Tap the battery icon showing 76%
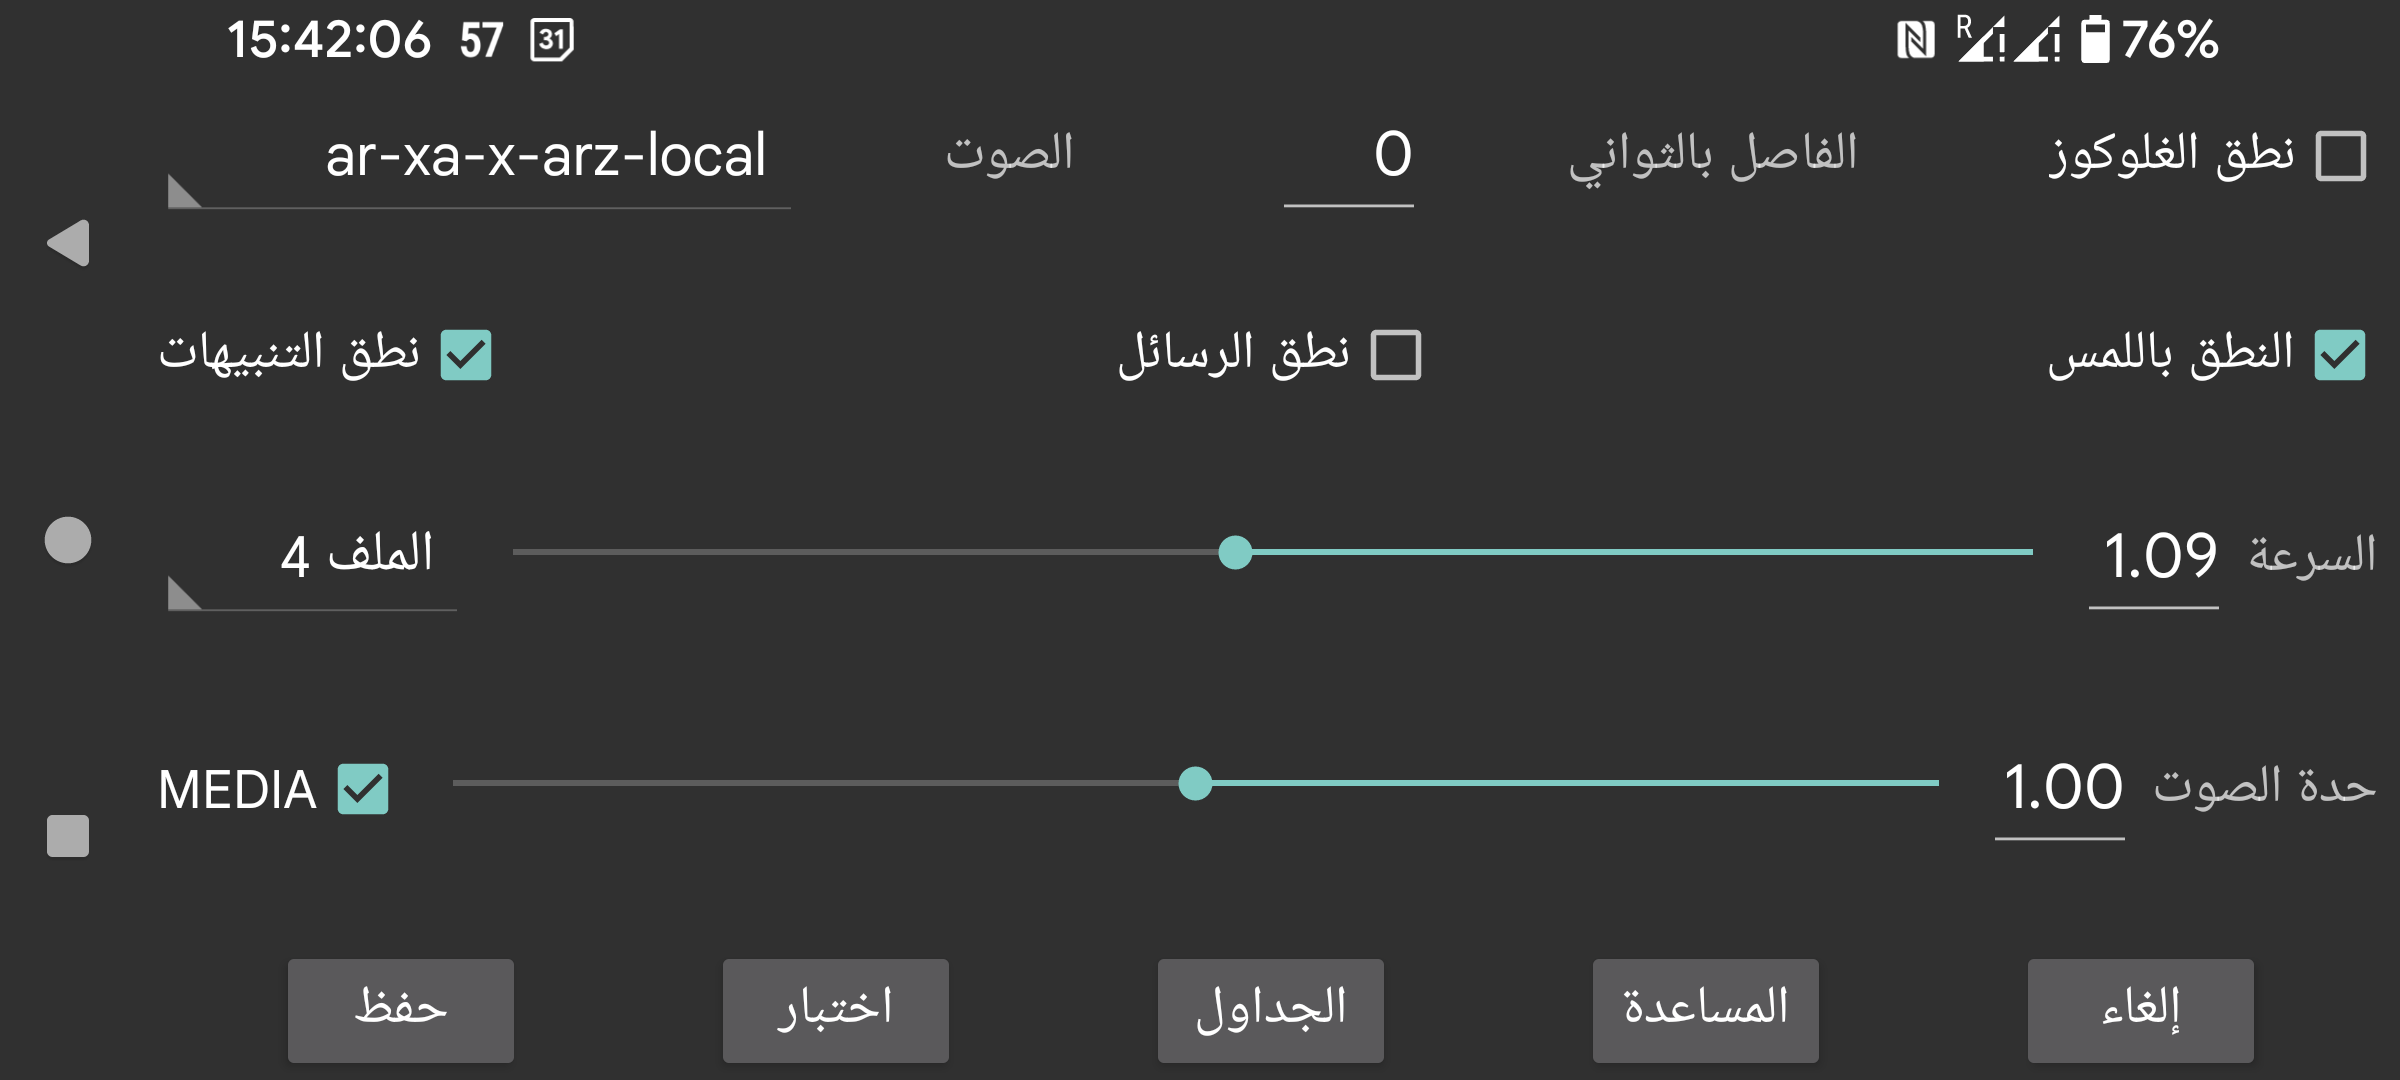The width and height of the screenshot is (2400, 1080). [2094, 41]
